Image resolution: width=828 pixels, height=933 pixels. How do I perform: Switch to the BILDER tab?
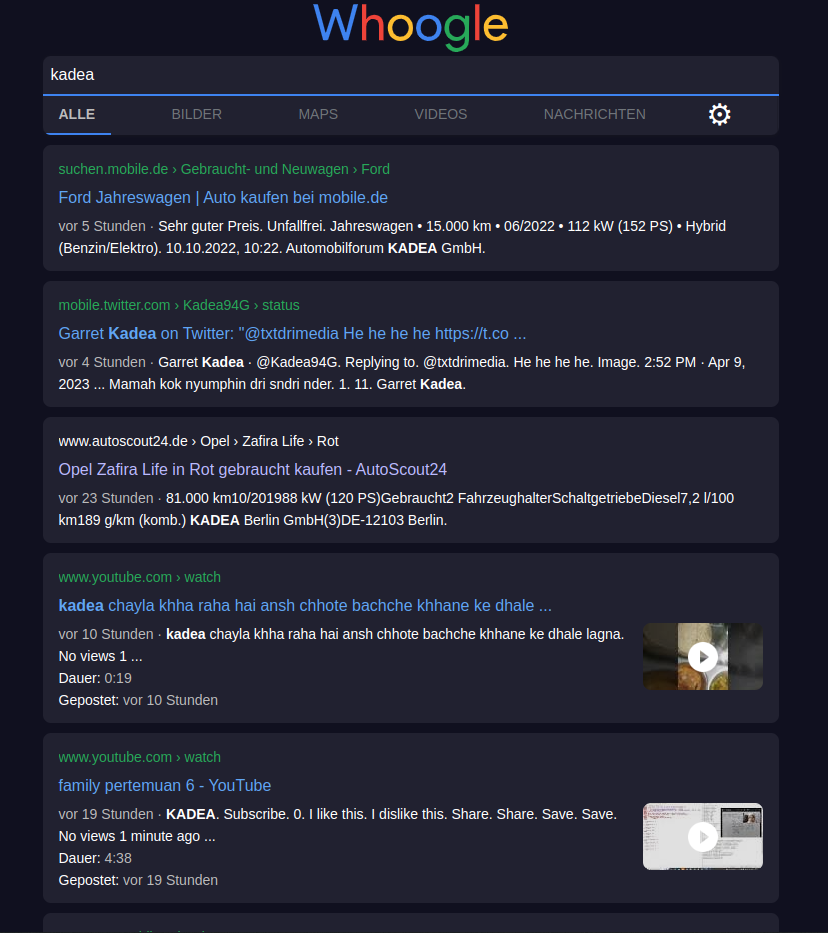click(197, 114)
